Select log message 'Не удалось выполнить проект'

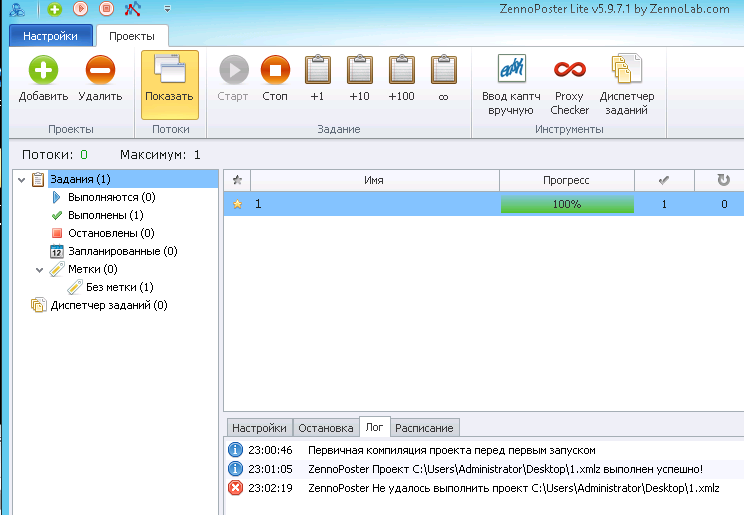point(514,488)
